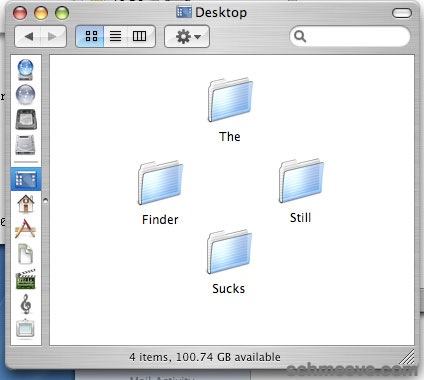The height and width of the screenshot is (380, 424).
Task: Open the Movies clapperboard icon
Action: coord(26,279)
